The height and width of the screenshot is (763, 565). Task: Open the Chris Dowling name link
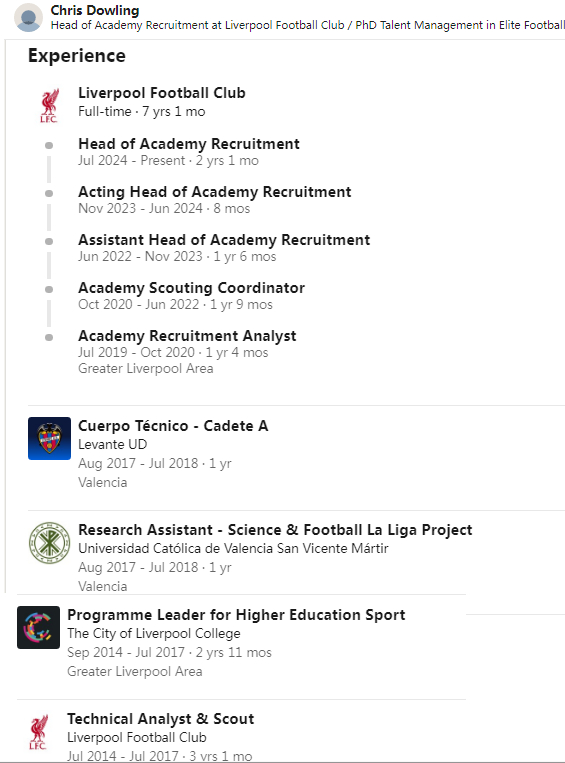tap(95, 10)
